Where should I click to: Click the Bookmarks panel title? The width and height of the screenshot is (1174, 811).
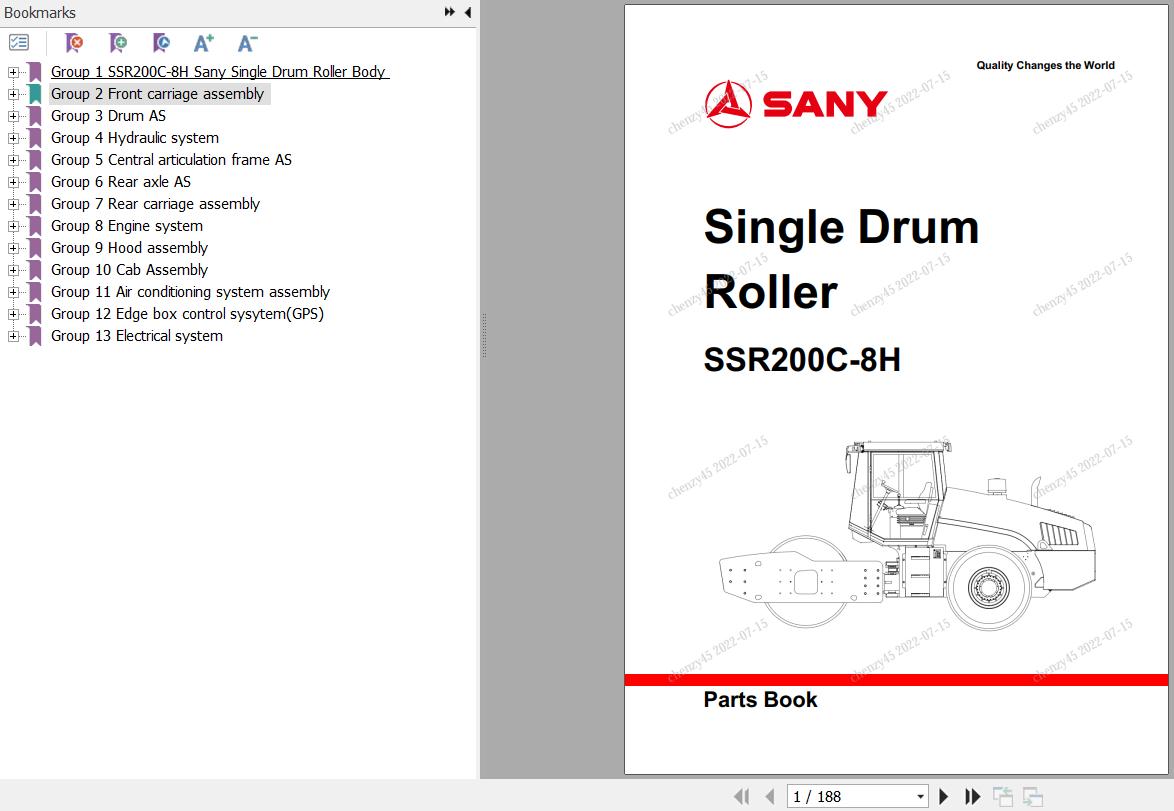tap(40, 13)
